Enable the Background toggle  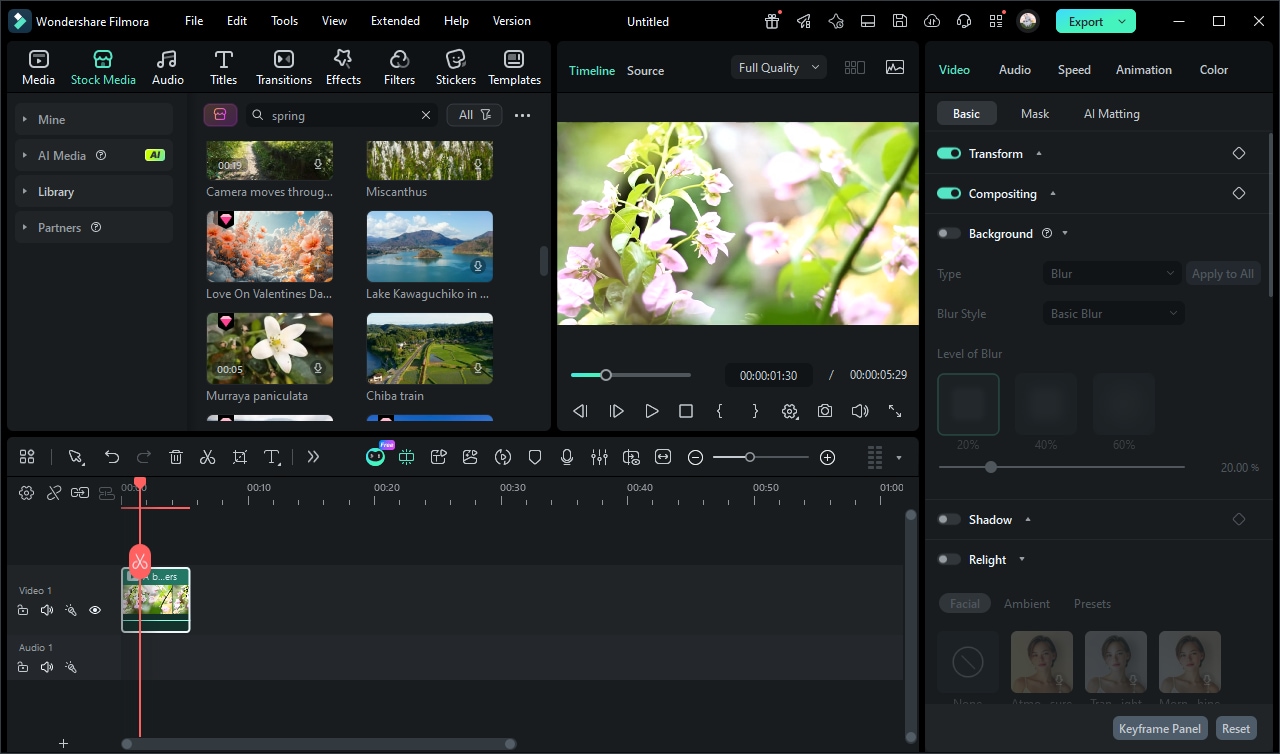[x=949, y=233]
